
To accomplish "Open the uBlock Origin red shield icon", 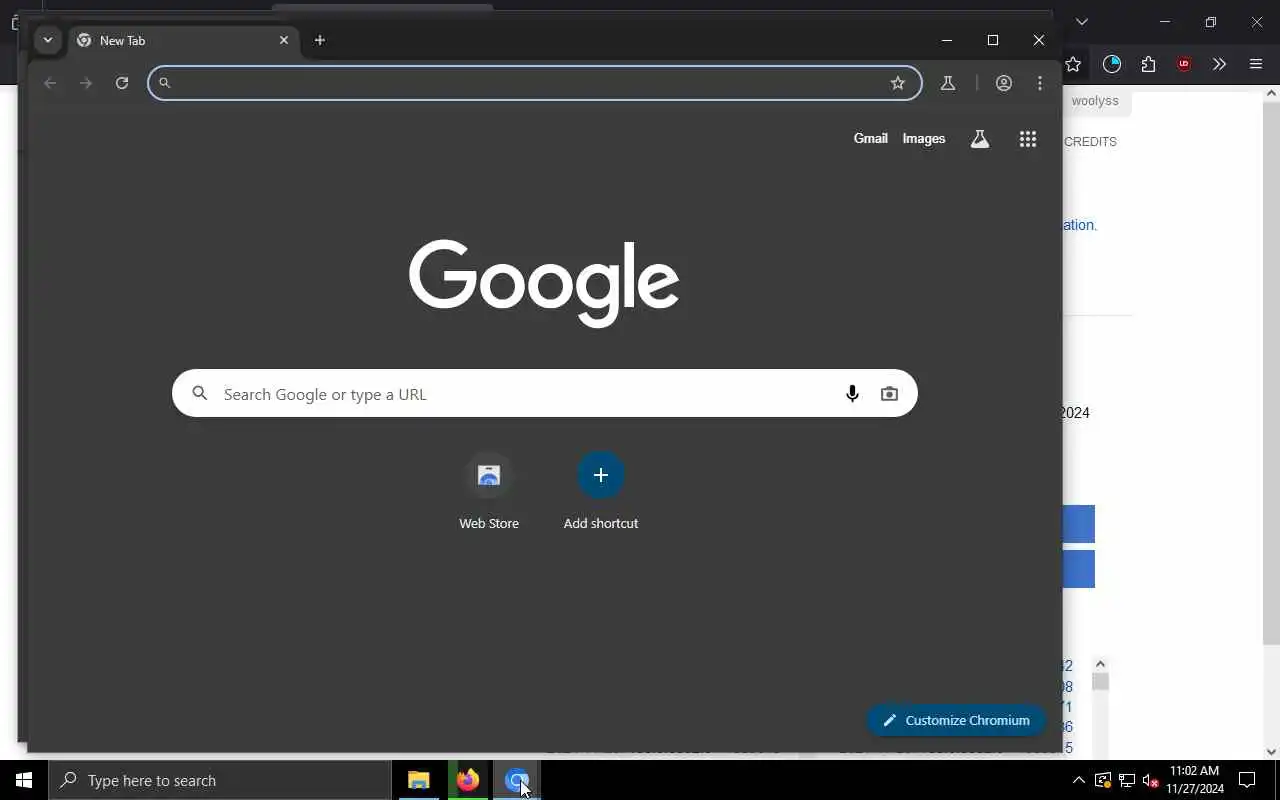I will (1184, 64).
